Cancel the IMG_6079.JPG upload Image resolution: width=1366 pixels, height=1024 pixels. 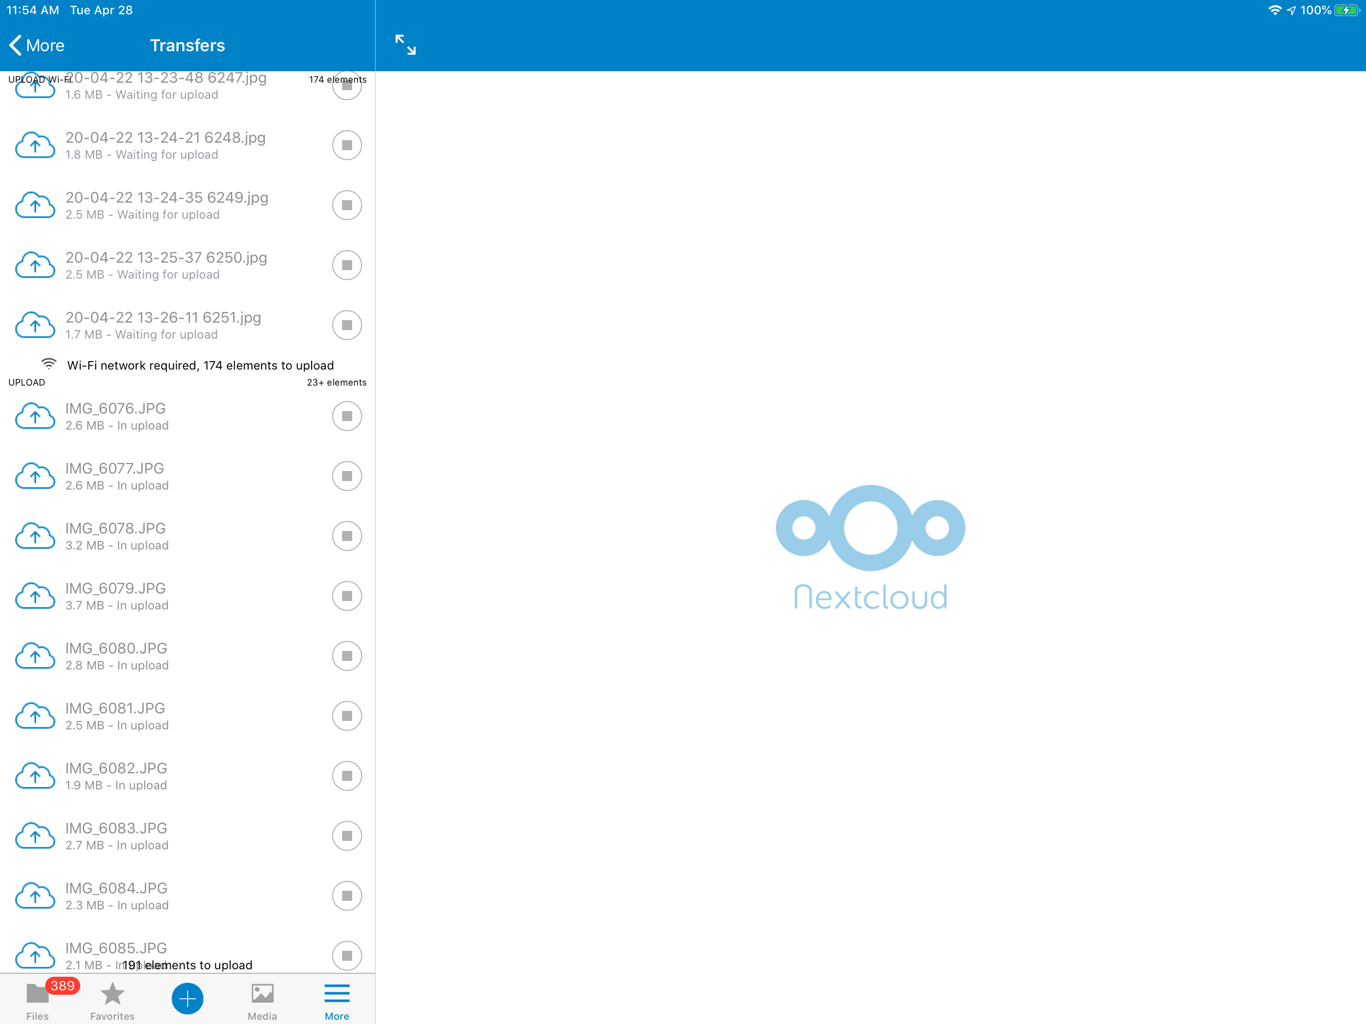347,596
